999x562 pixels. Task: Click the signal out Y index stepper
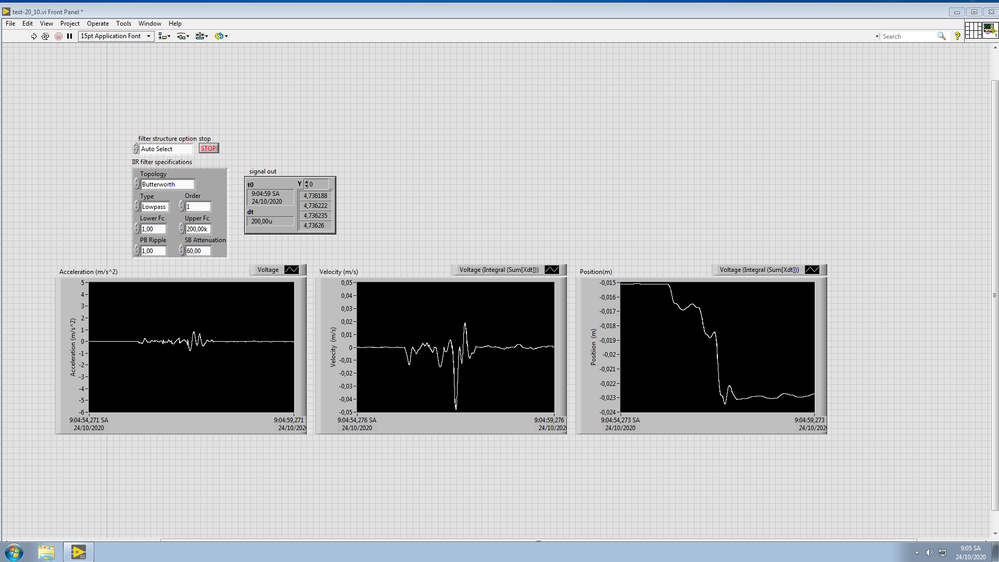click(x=306, y=184)
